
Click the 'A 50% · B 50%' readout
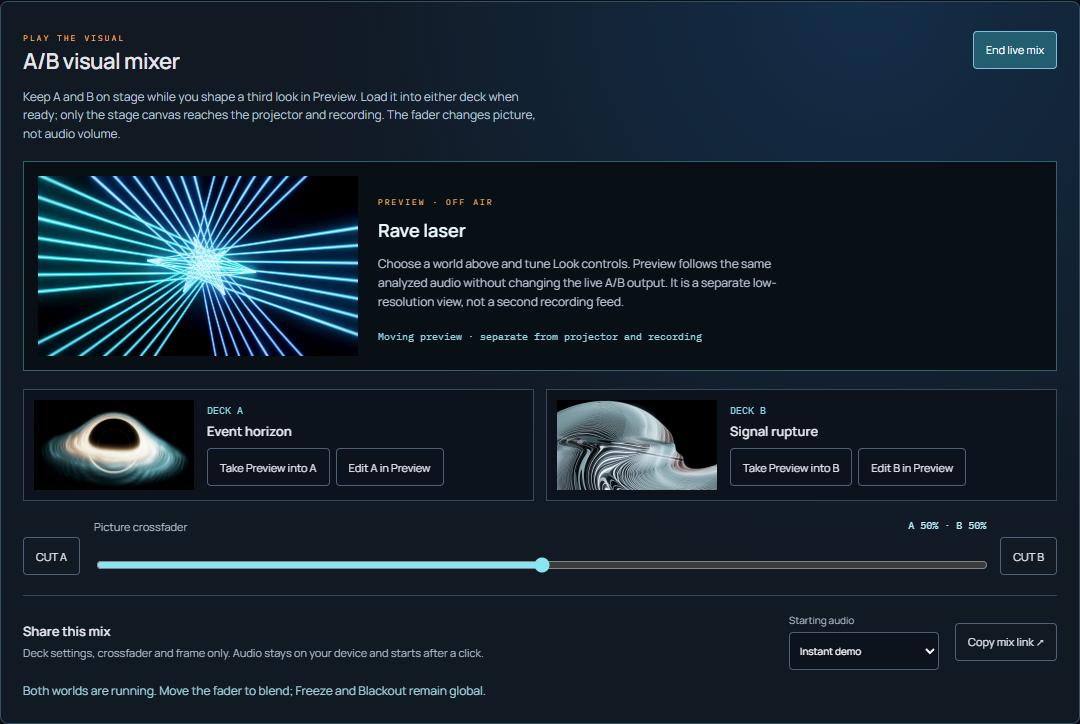[947, 526]
